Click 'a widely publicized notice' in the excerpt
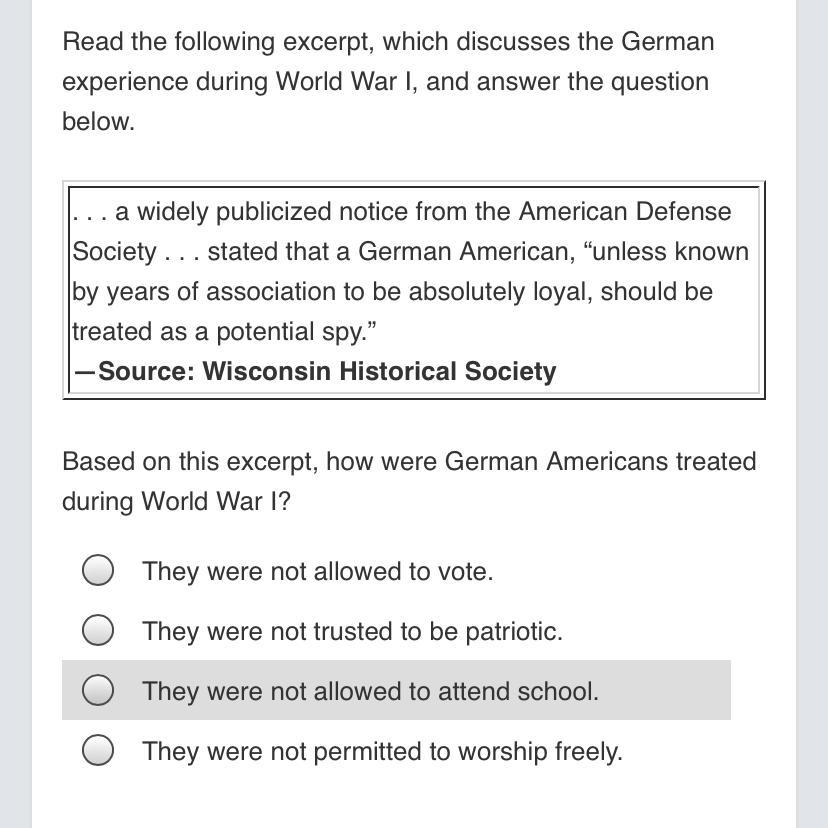Image resolution: width=828 pixels, height=828 pixels. point(224,212)
